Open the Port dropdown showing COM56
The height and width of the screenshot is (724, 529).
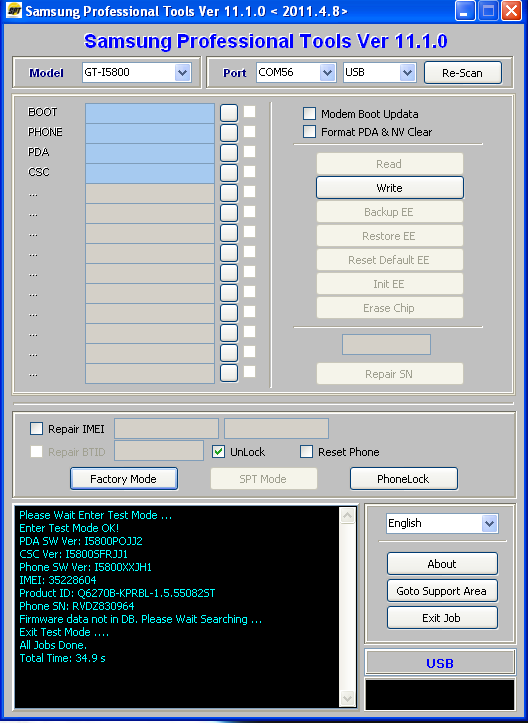(296, 72)
